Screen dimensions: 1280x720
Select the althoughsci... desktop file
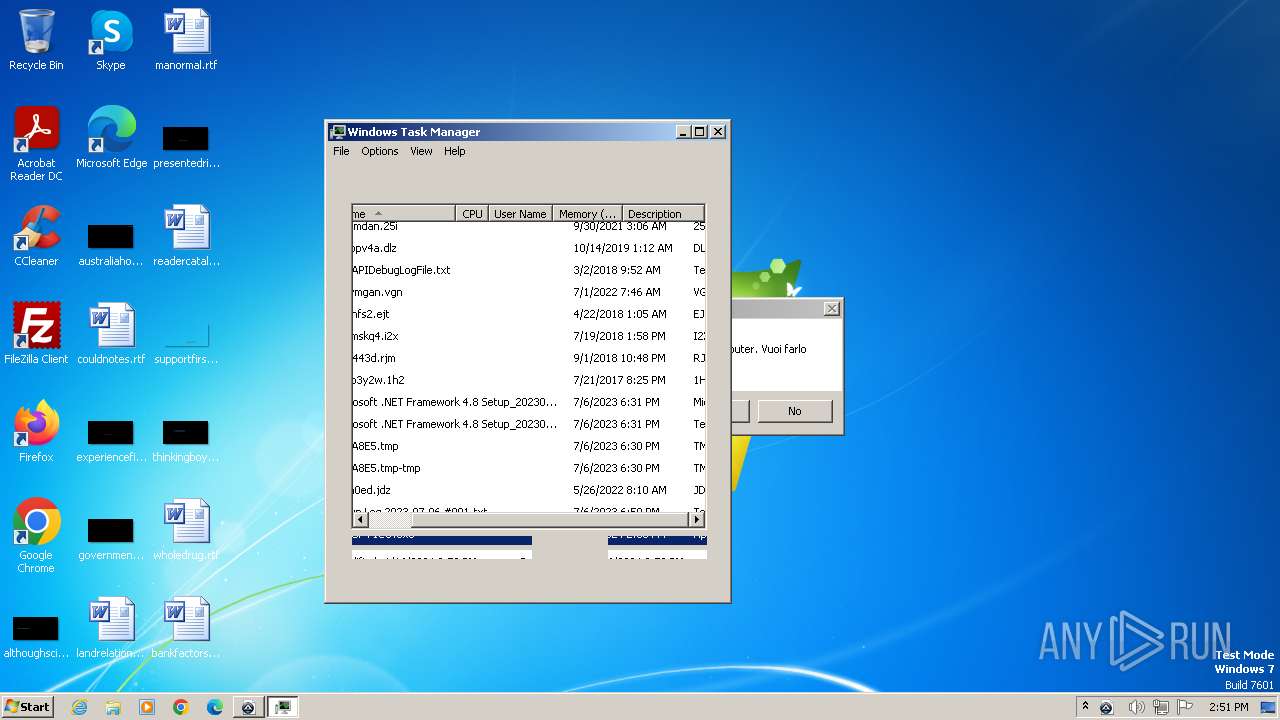tap(36, 636)
